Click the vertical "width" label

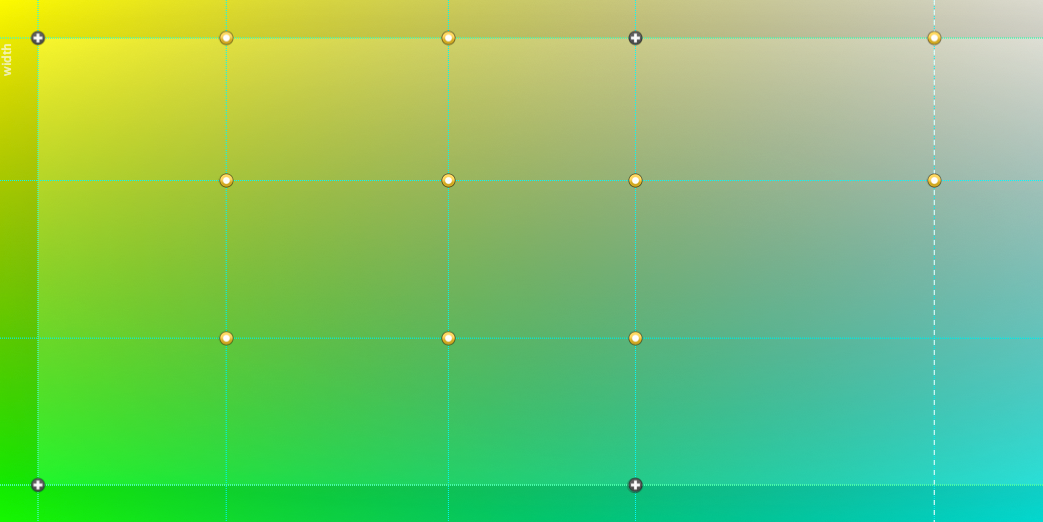tap(7, 60)
